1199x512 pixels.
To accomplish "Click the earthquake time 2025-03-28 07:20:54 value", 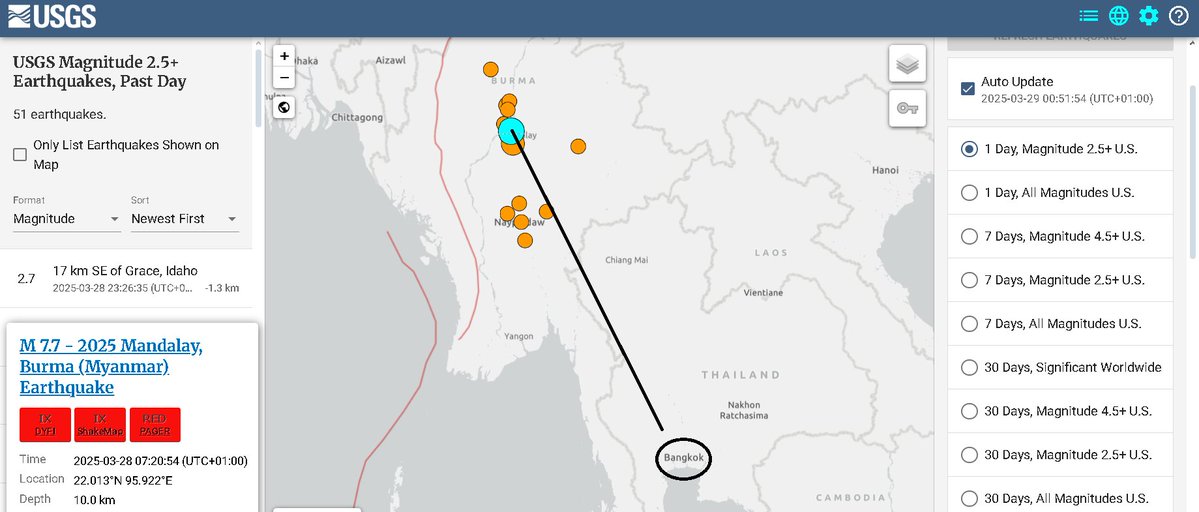I will (161, 462).
